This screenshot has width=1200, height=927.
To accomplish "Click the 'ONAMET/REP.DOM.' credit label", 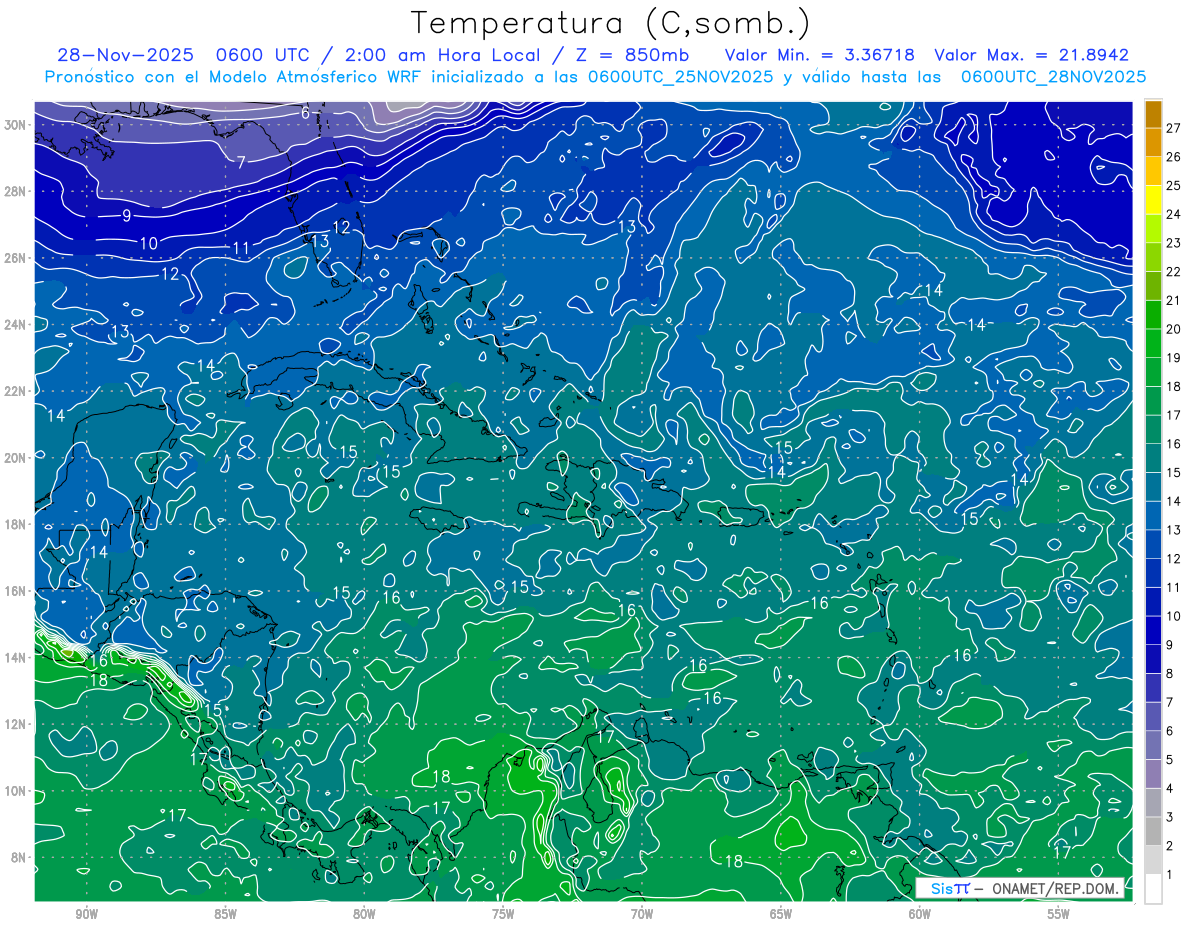I will point(1056,888).
